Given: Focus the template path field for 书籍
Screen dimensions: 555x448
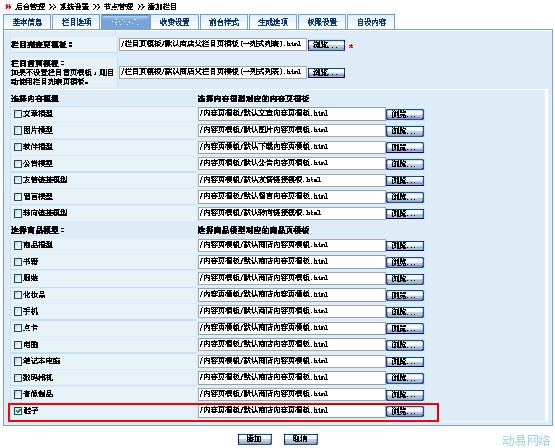Looking at the screenshot, I should click(292, 262).
